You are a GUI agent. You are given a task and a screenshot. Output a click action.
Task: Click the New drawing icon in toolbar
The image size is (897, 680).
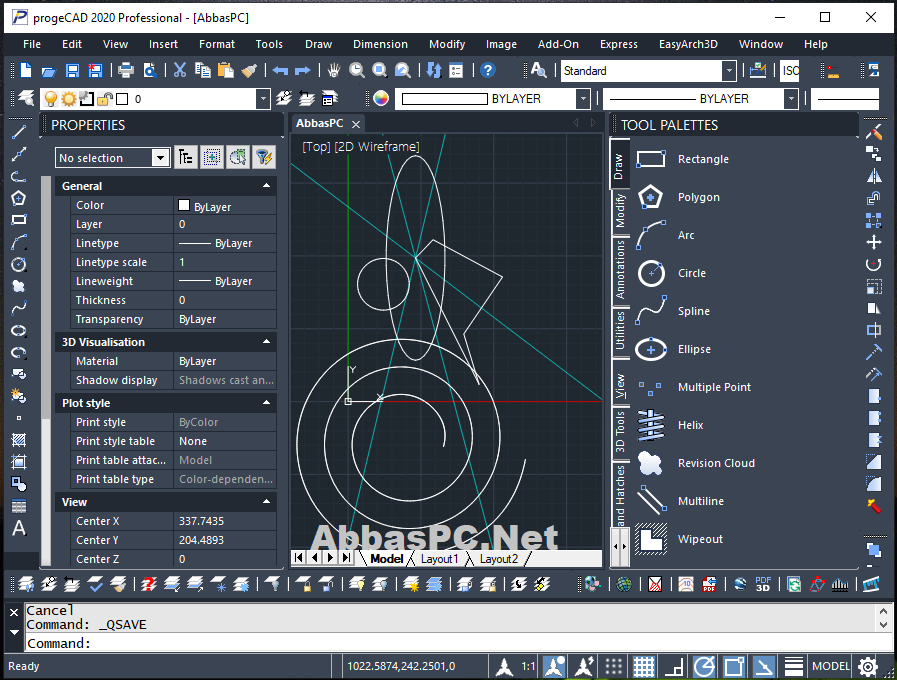coord(26,70)
